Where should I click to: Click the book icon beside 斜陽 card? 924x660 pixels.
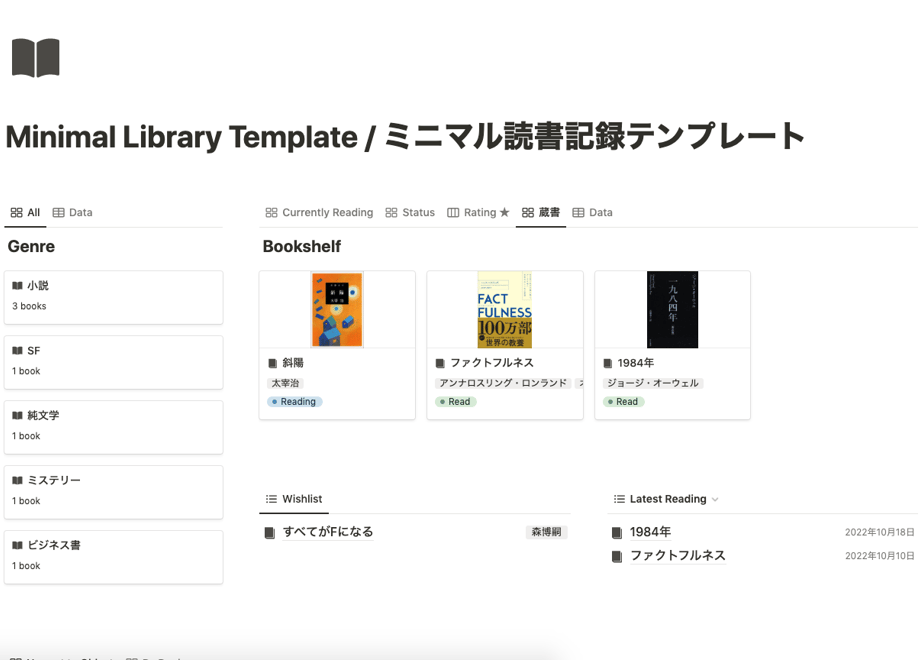click(x=272, y=363)
